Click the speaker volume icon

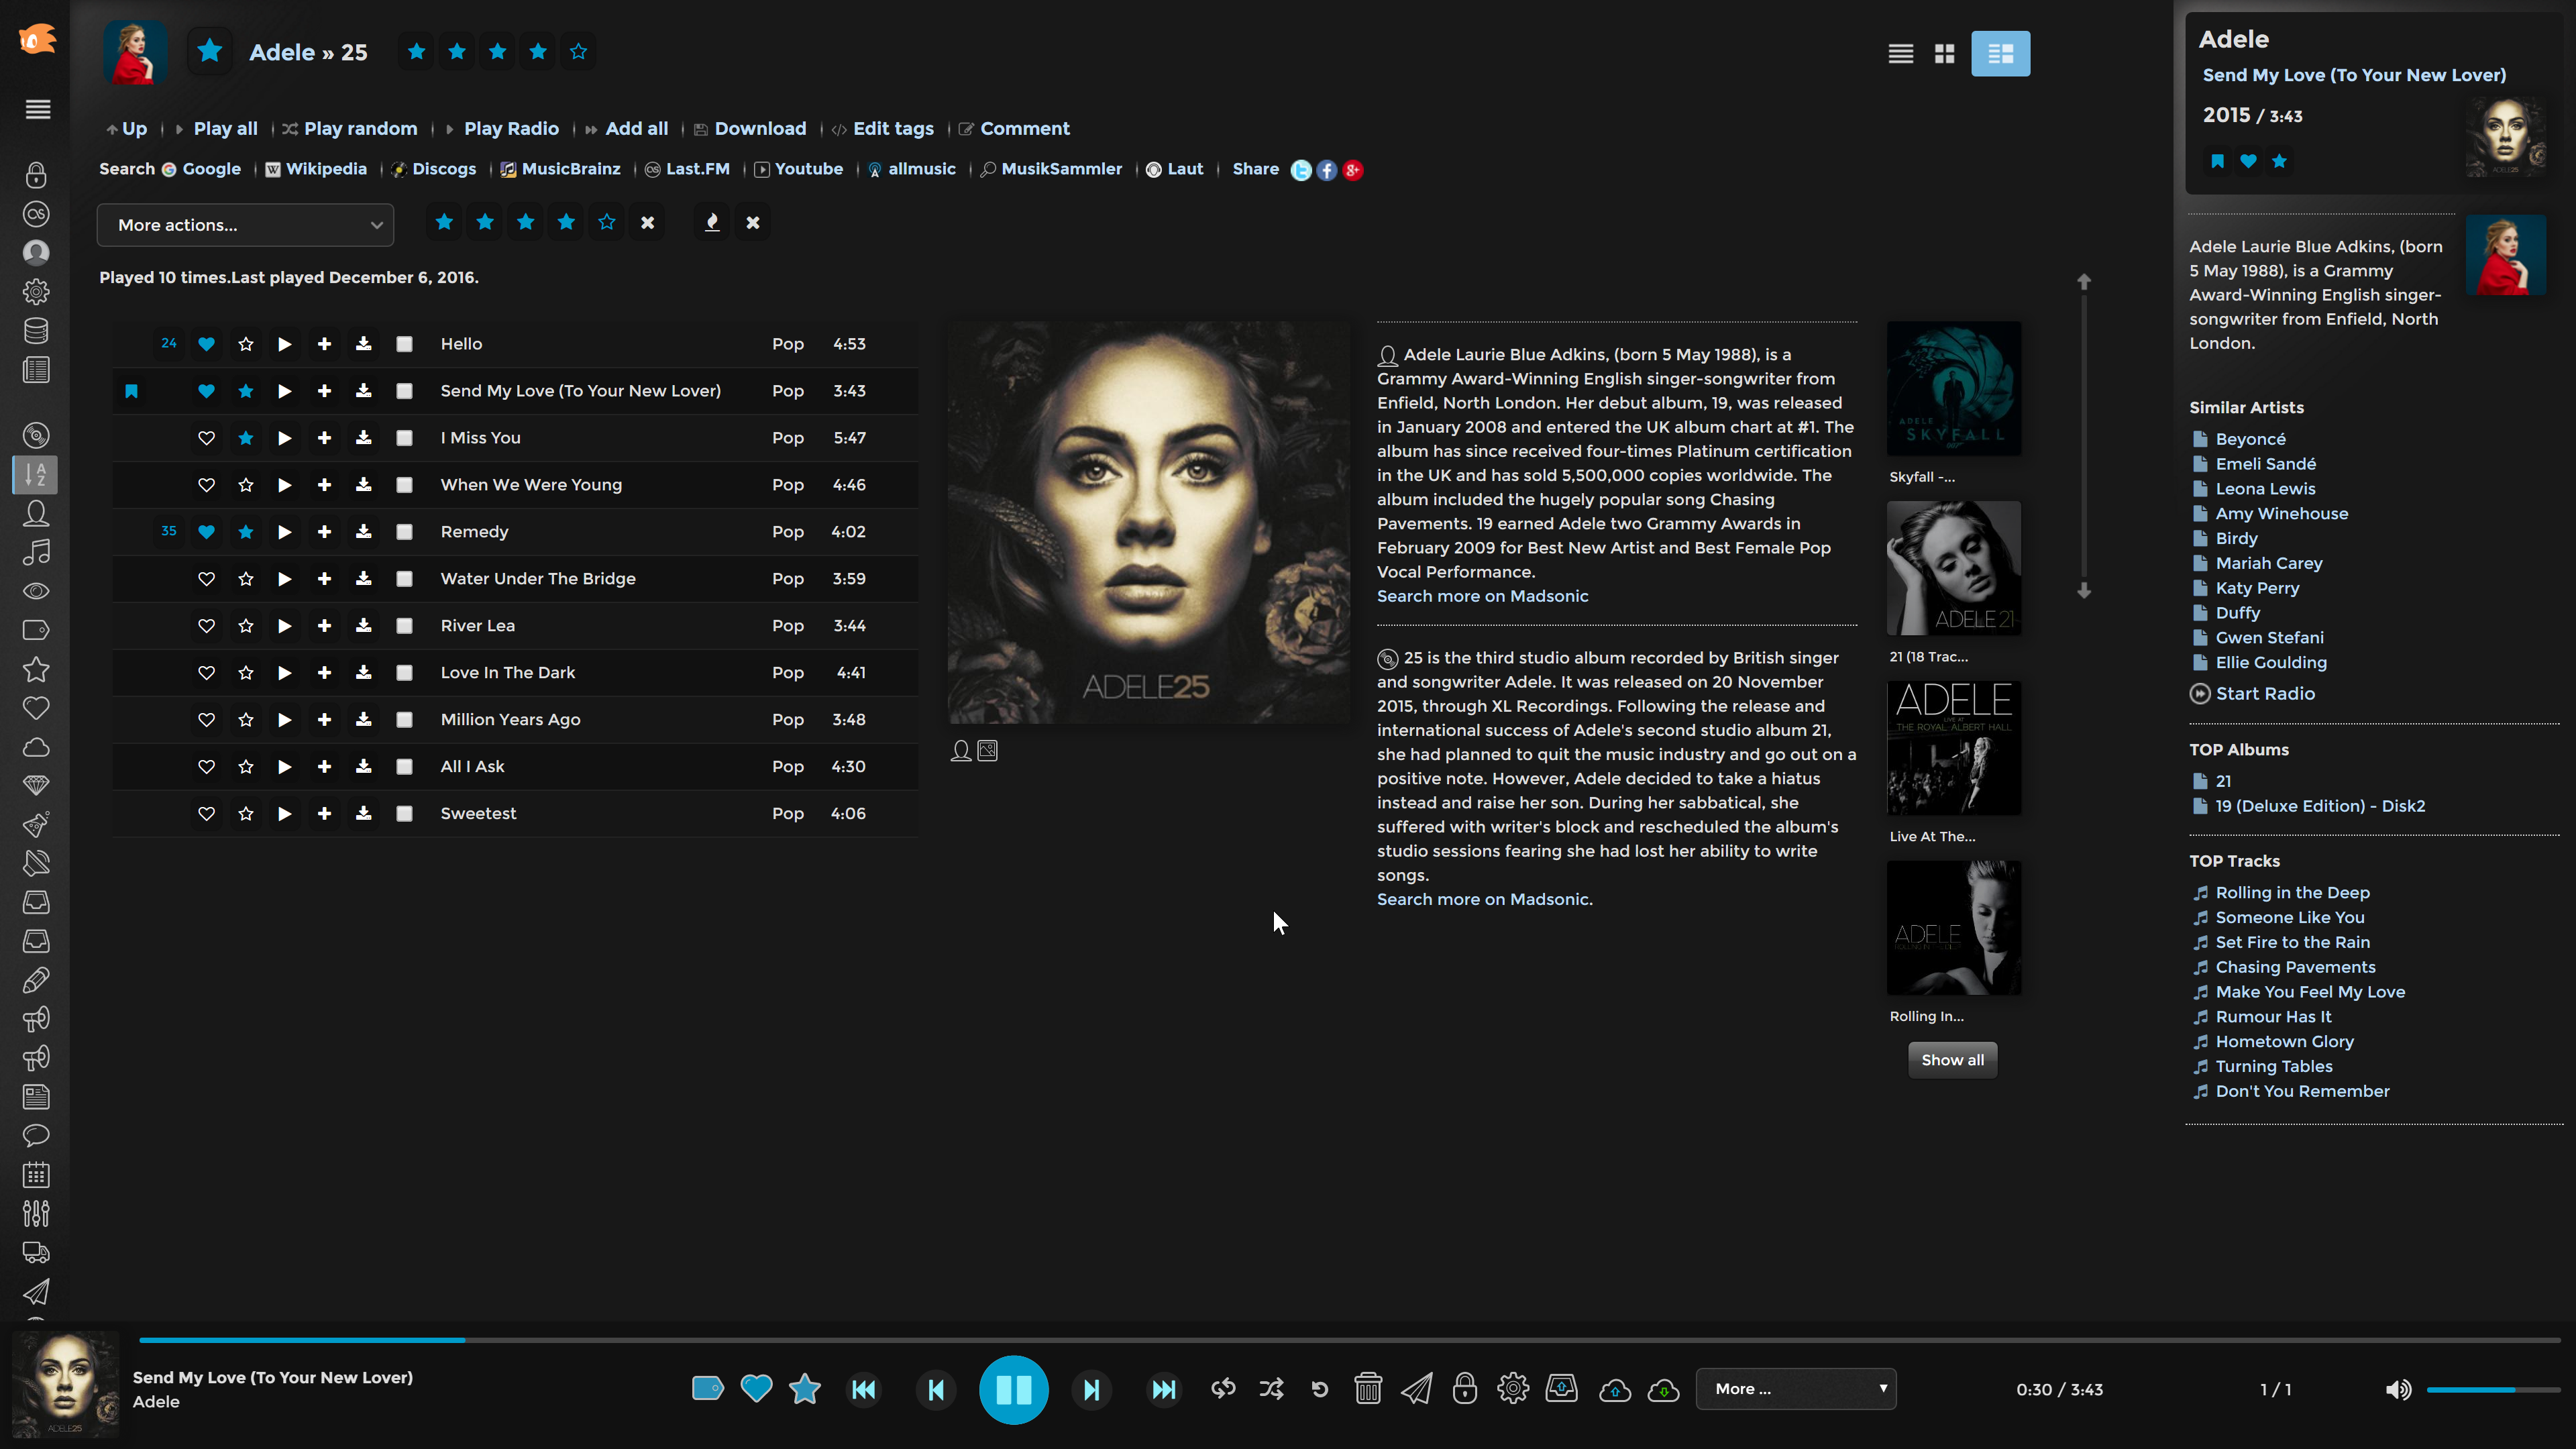coord(2398,1389)
